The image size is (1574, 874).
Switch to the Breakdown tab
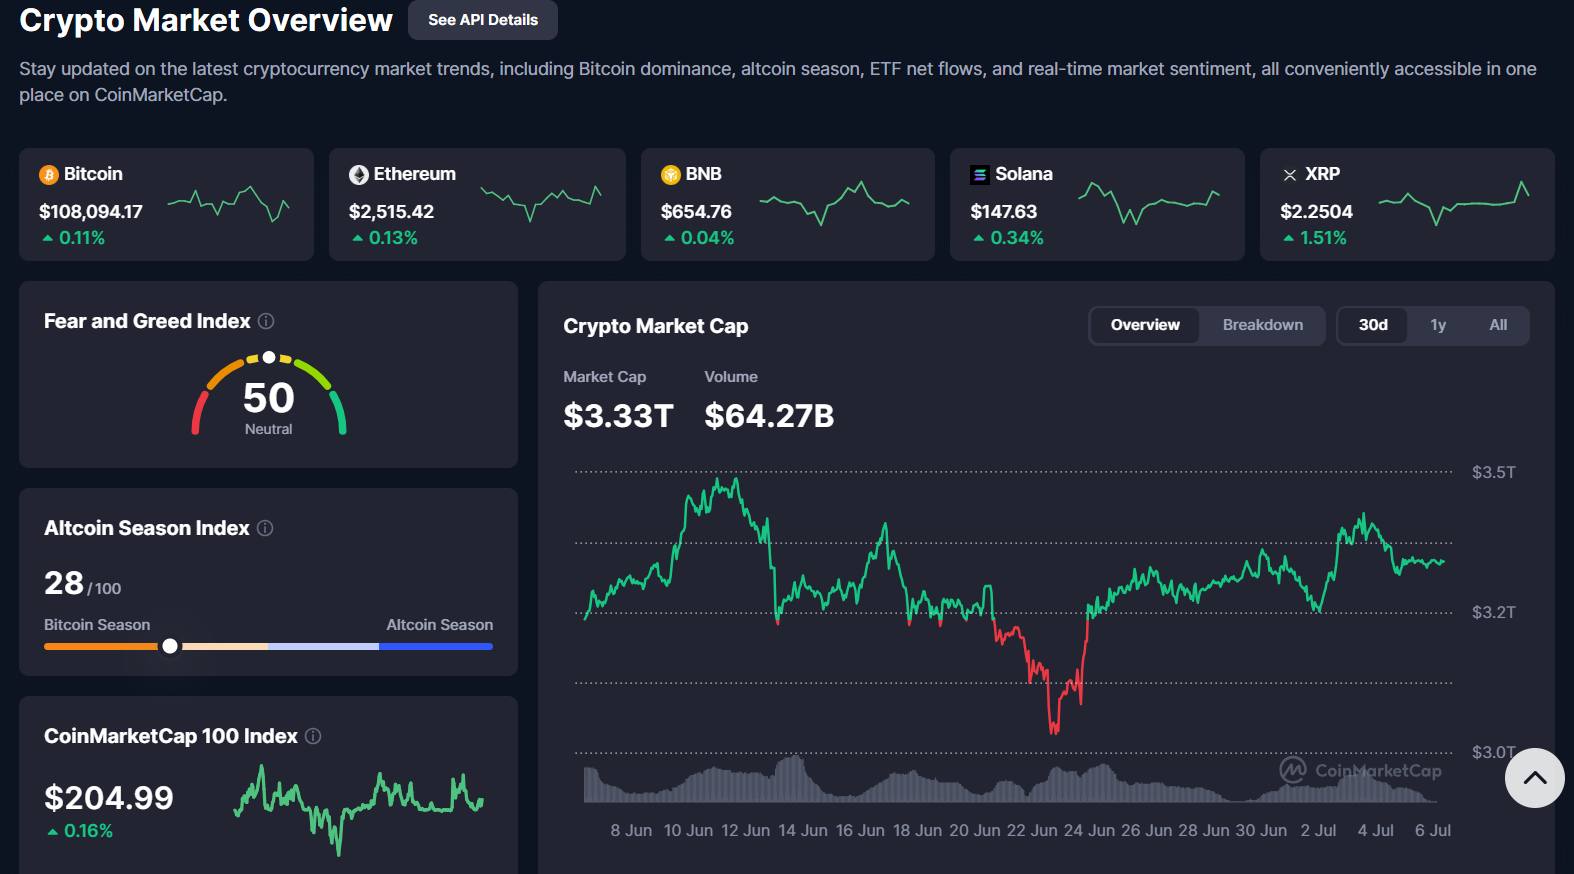[1263, 325]
